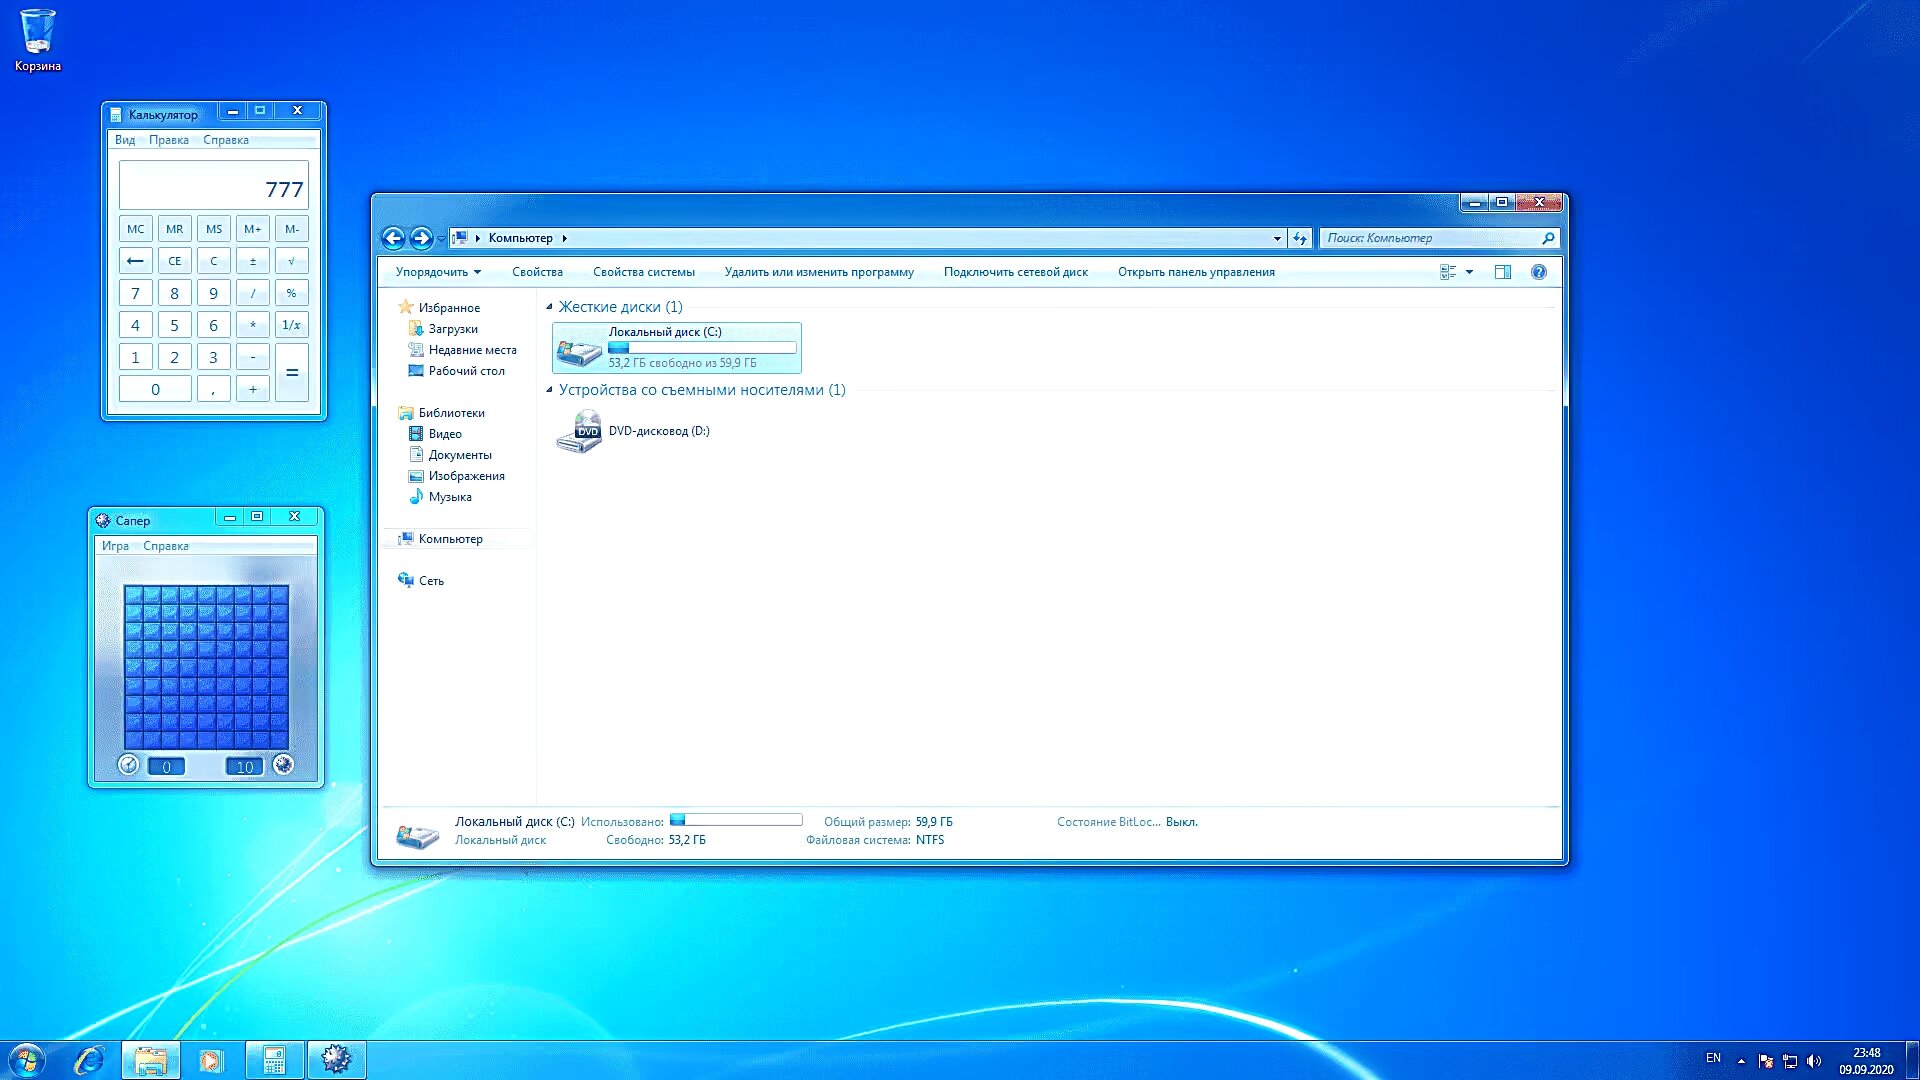Click Свойства системы in toolbar
Image resolution: width=1920 pixels, height=1080 pixels.
[644, 272]
